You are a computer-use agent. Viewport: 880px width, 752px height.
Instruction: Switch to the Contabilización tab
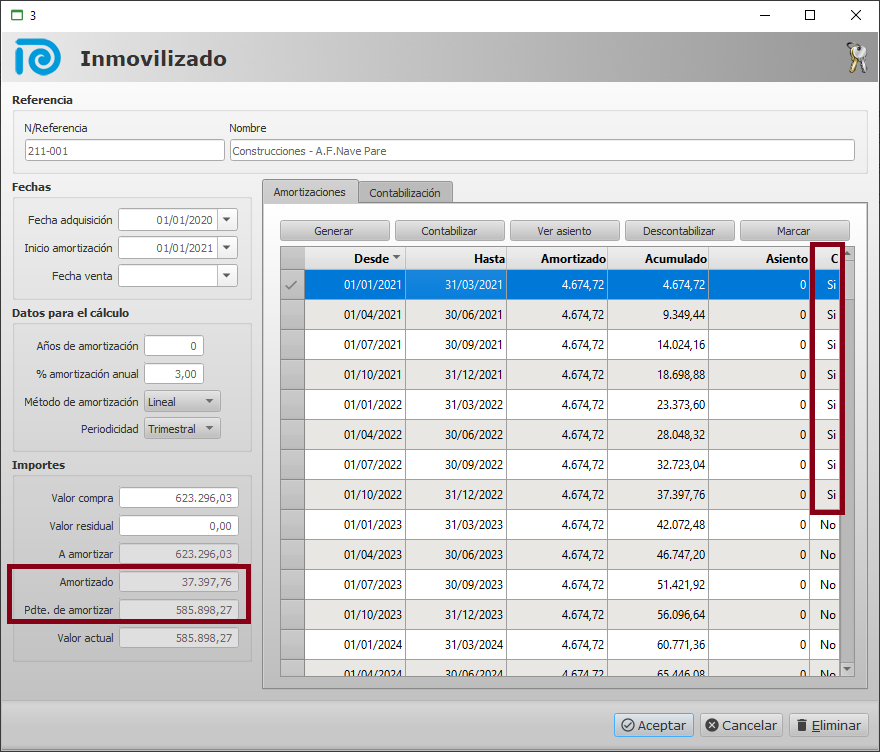(405, 192)
